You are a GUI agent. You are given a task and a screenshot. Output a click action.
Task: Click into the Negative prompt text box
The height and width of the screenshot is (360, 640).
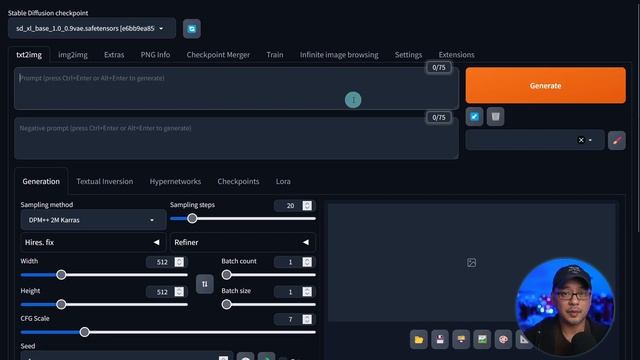coord(236,138)
